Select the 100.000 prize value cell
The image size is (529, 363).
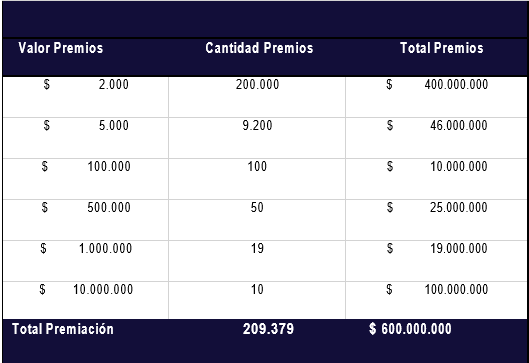(86, 179)
